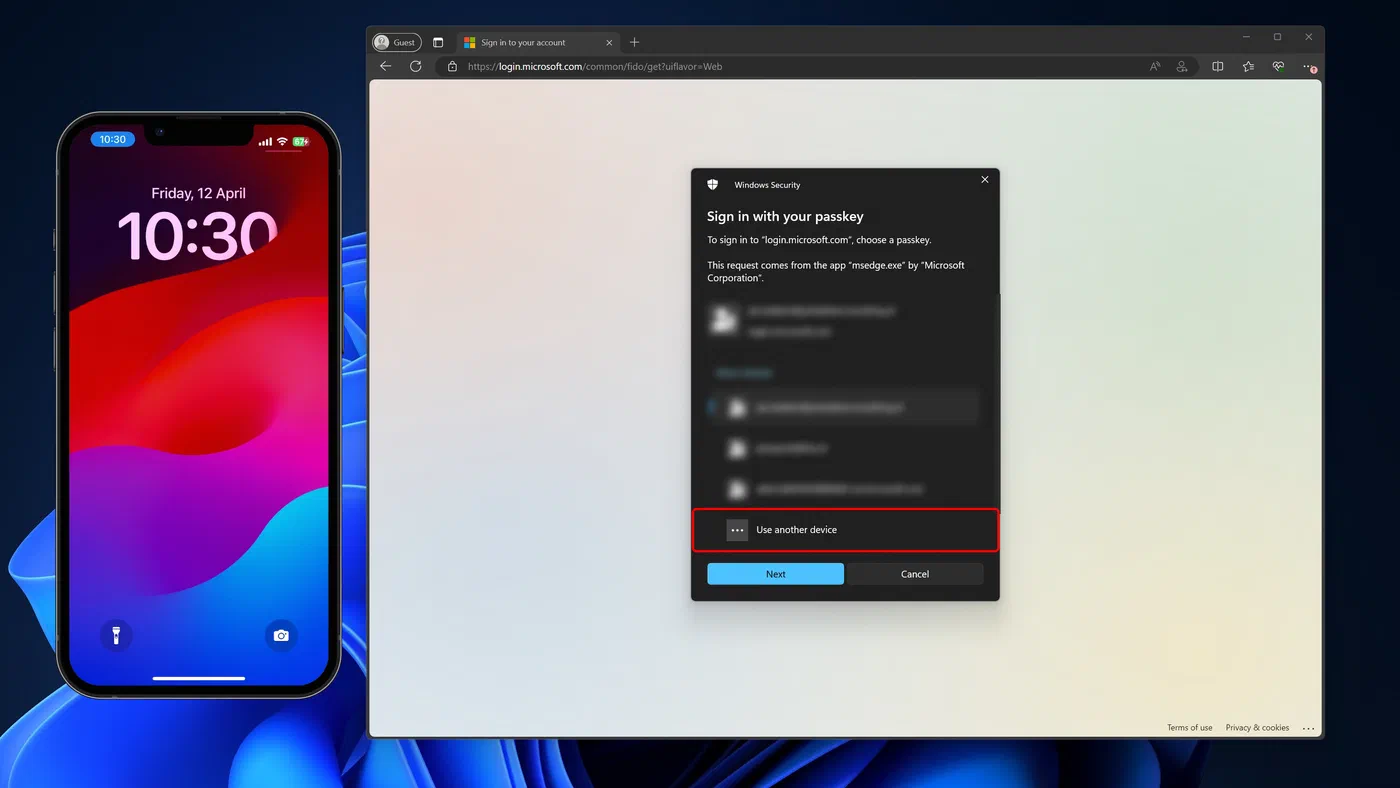This screenshot has width=1400, height=788.
Task: Cancel the passkey sign-in dialog
Action: click(x=915, y=574)
